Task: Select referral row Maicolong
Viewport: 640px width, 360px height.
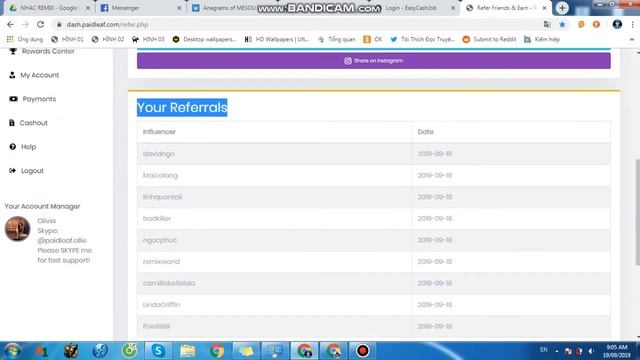Action: 373,176
